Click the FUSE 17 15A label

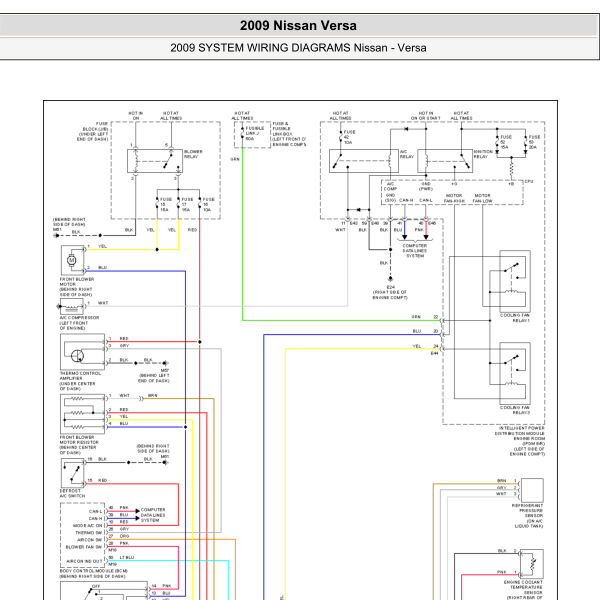[187, 204]
